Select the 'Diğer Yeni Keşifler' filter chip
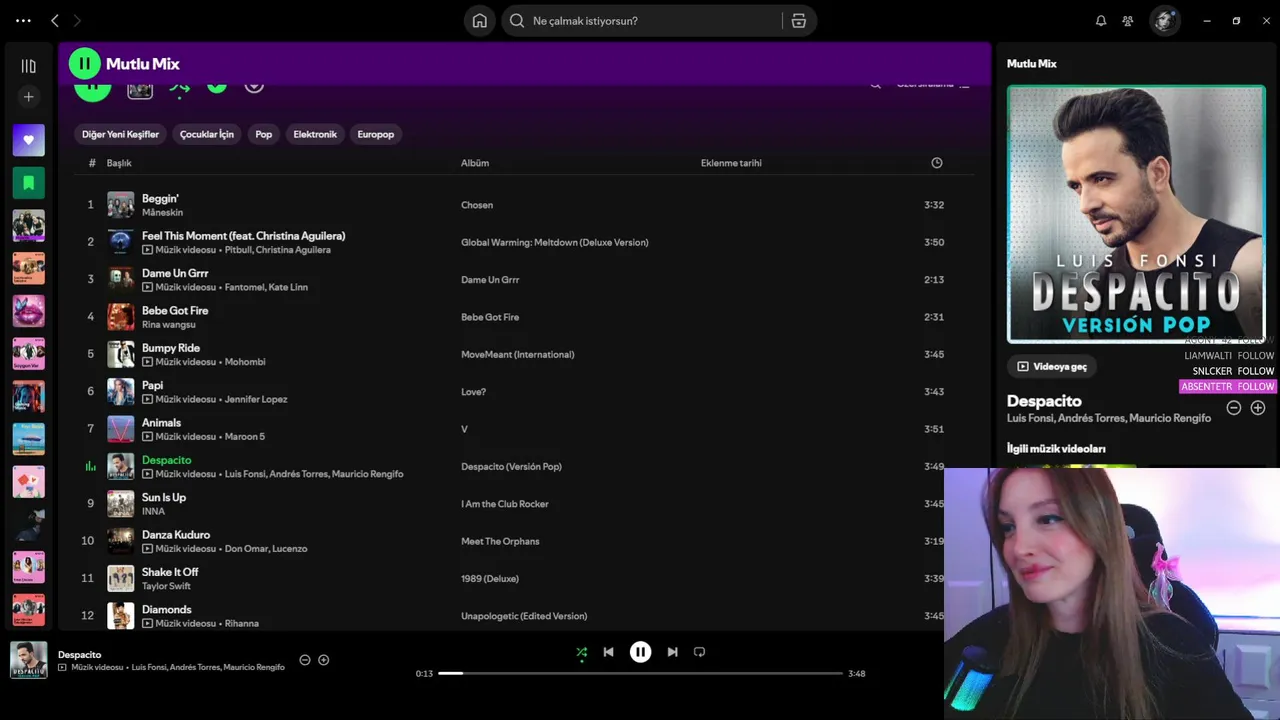This screenshot has width=1280, height=720. point(120,134)
